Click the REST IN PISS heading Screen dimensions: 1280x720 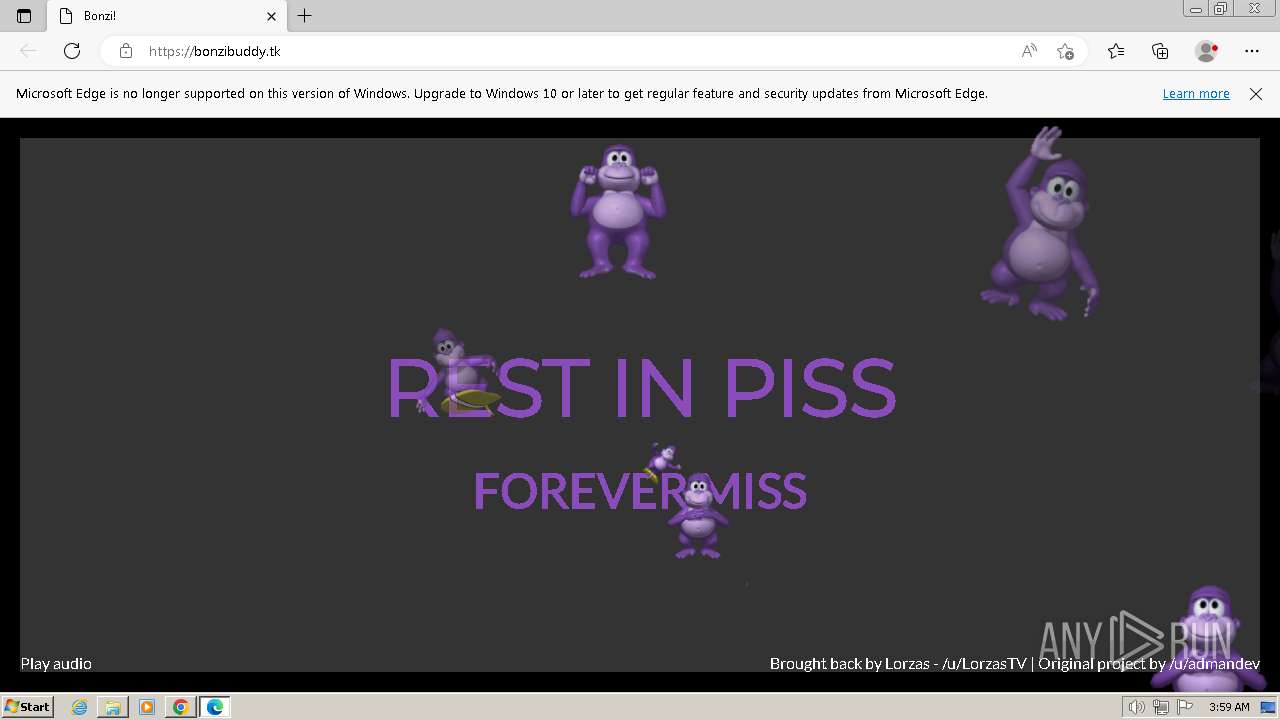pyautogui.click(x=641, y=387)
